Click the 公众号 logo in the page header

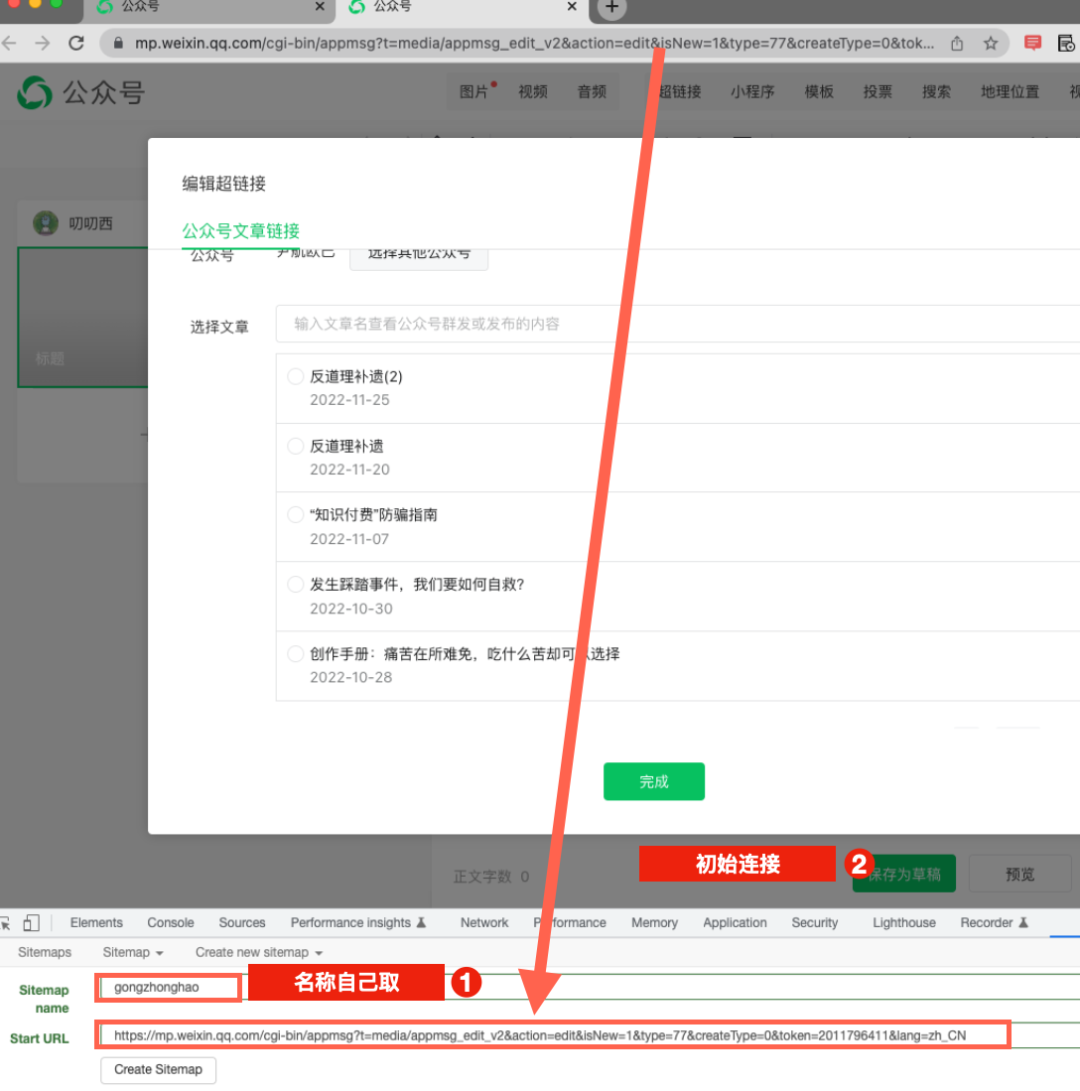pyautogui.click(x=81, y=93)
